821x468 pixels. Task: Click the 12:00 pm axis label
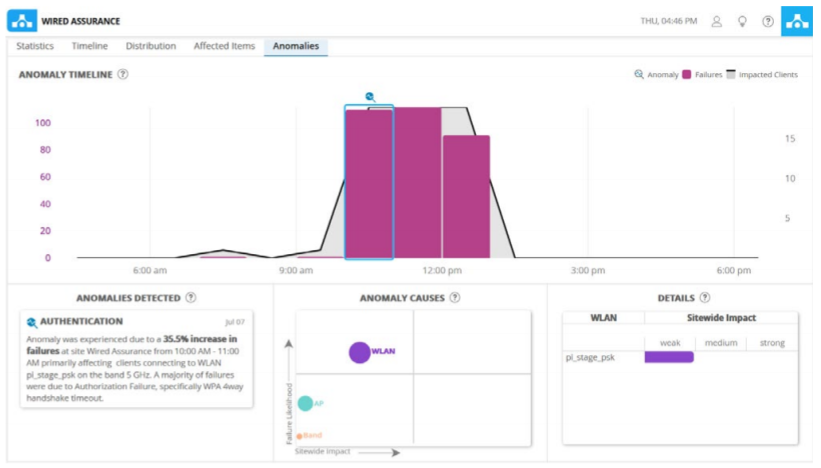[x=442, y=271]
